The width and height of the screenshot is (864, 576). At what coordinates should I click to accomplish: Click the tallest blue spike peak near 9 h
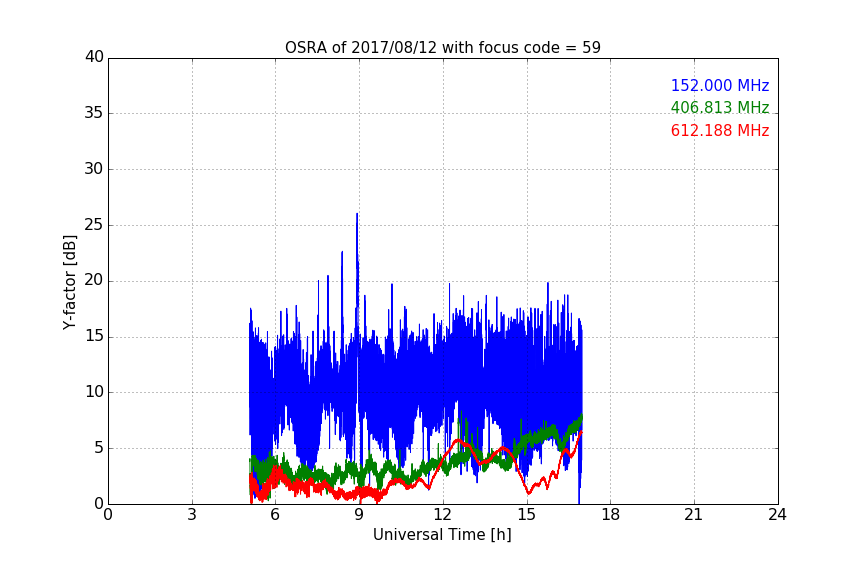357,214
